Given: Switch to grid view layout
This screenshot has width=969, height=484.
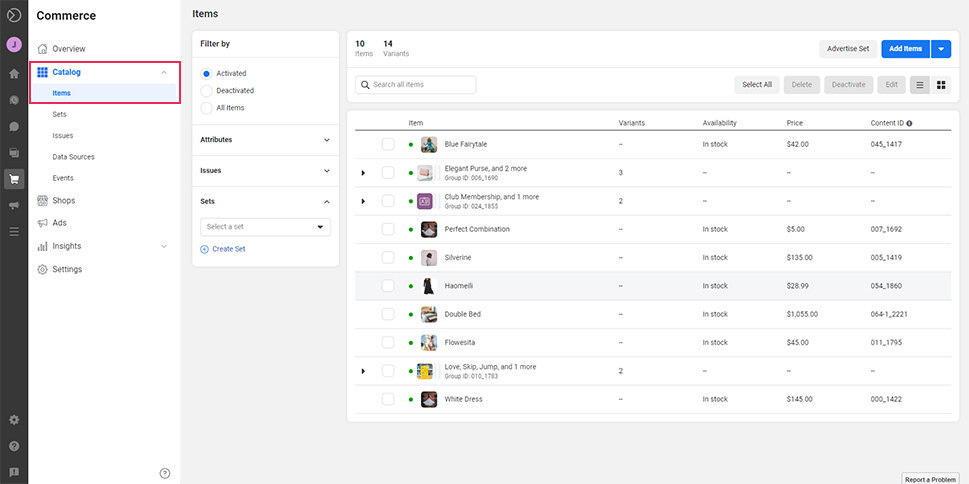Looking at the screenshot, I should (x=941, y=85).
